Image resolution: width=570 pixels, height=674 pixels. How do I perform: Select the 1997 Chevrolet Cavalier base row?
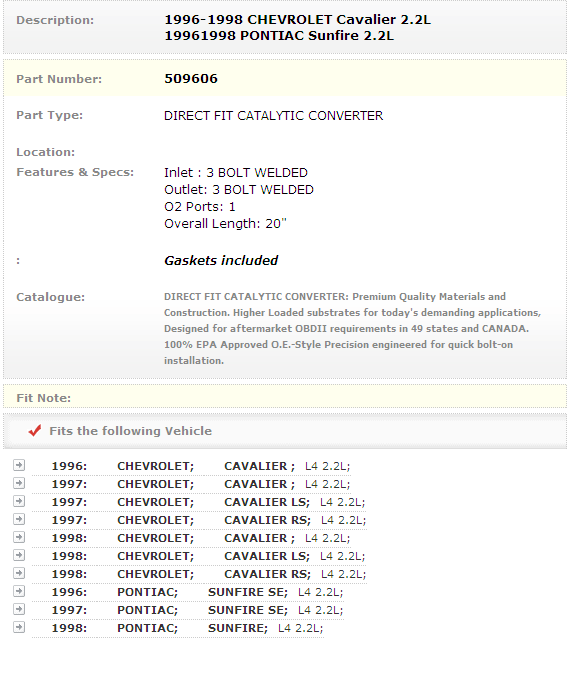point(191,484)
